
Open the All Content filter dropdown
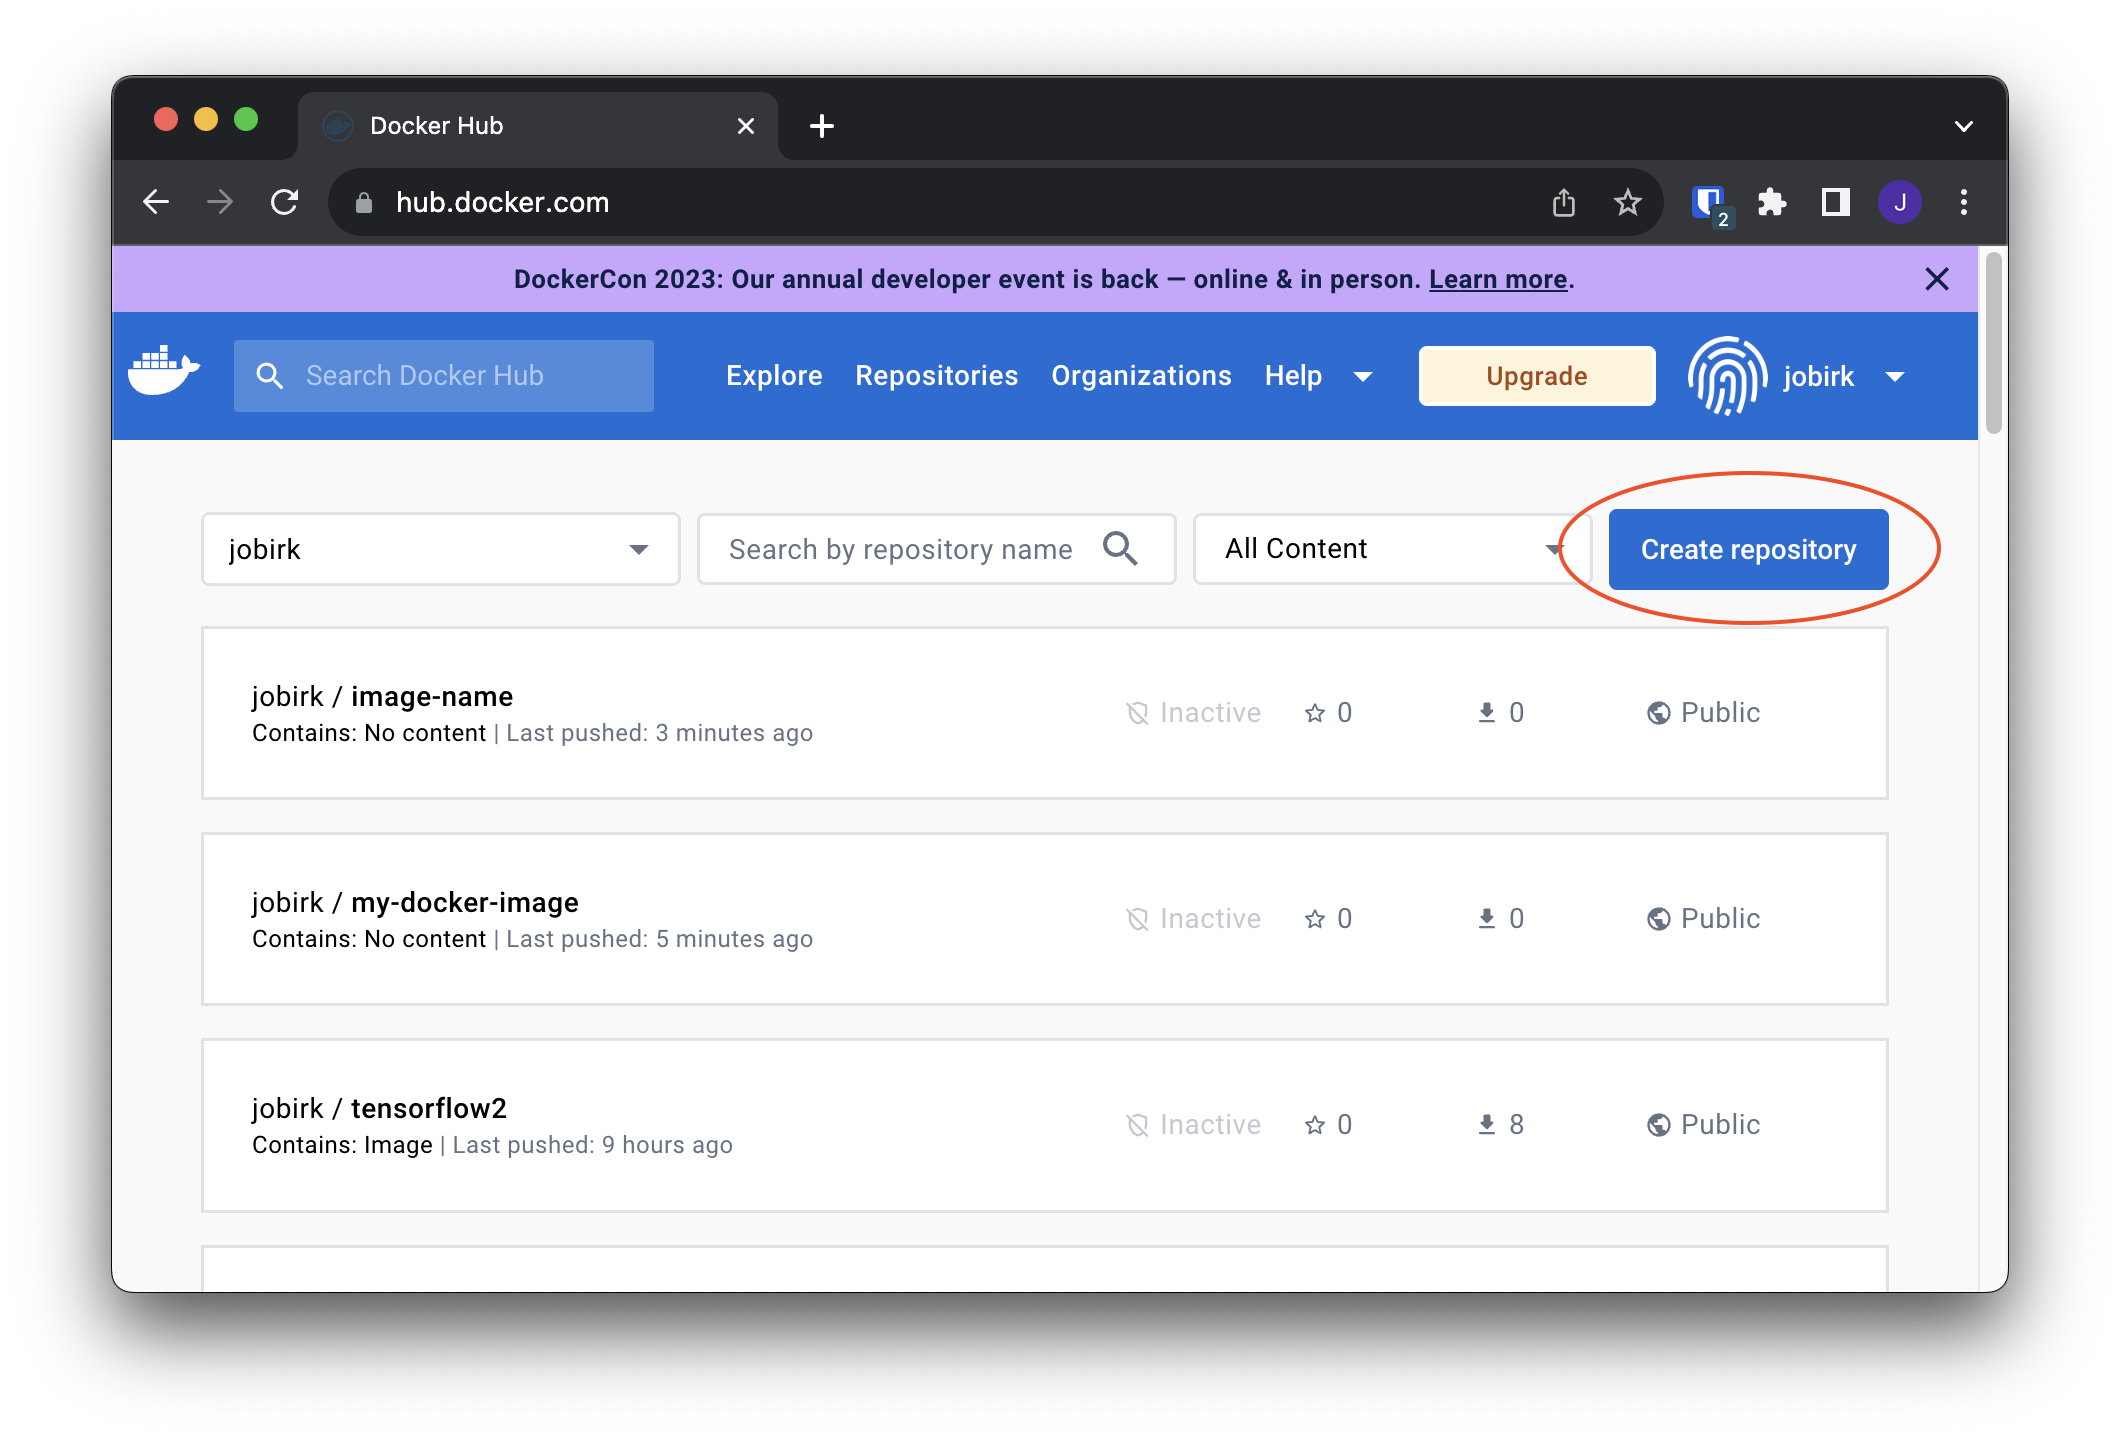1390,549
